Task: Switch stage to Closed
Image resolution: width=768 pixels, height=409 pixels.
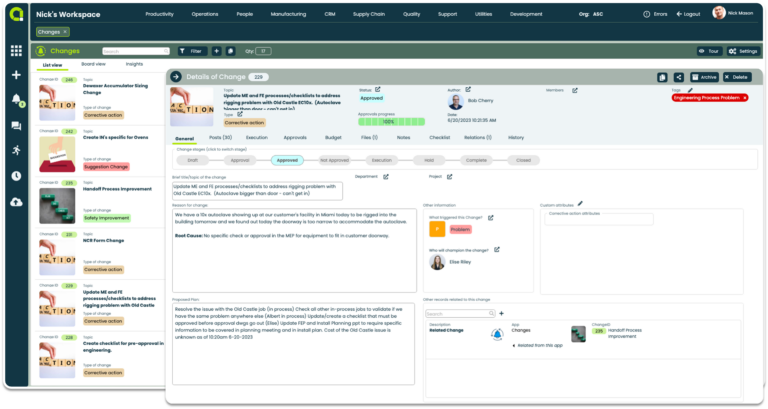Action: pyautogui.click(x=524, y=160)
